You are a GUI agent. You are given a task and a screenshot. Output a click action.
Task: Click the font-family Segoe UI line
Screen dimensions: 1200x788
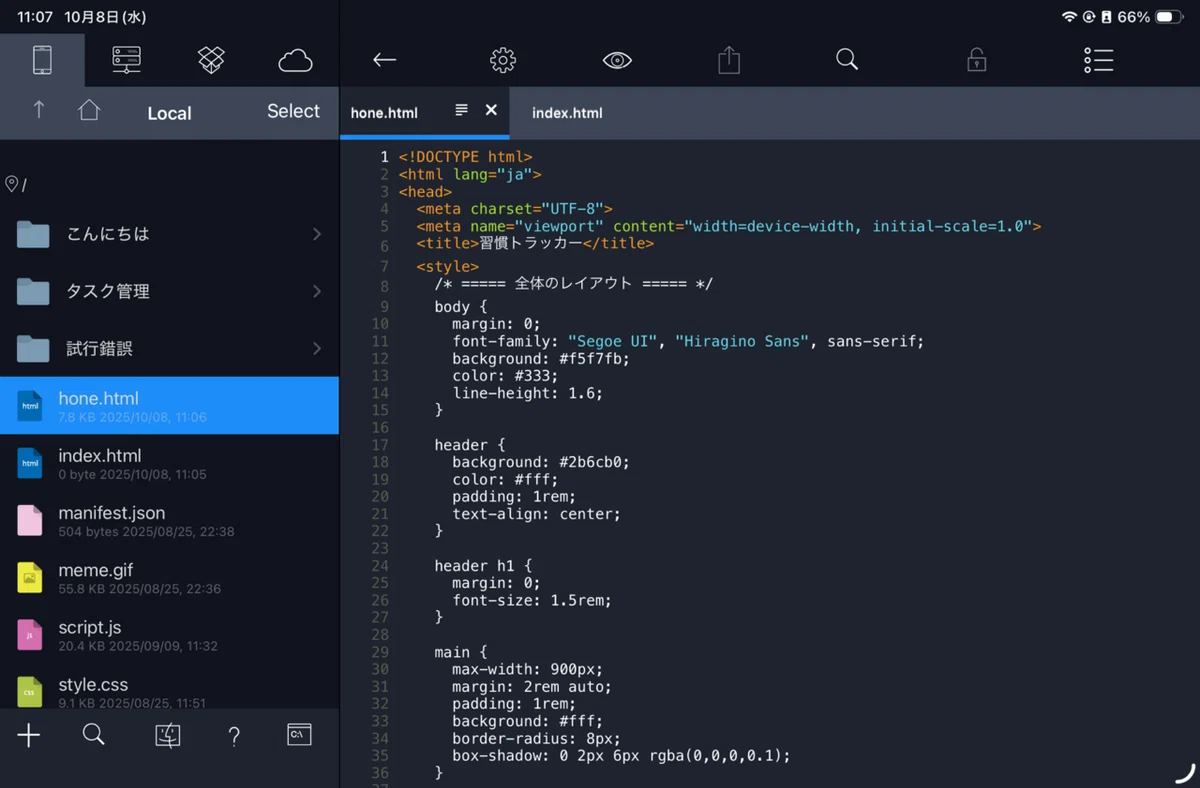coord(688,341)
